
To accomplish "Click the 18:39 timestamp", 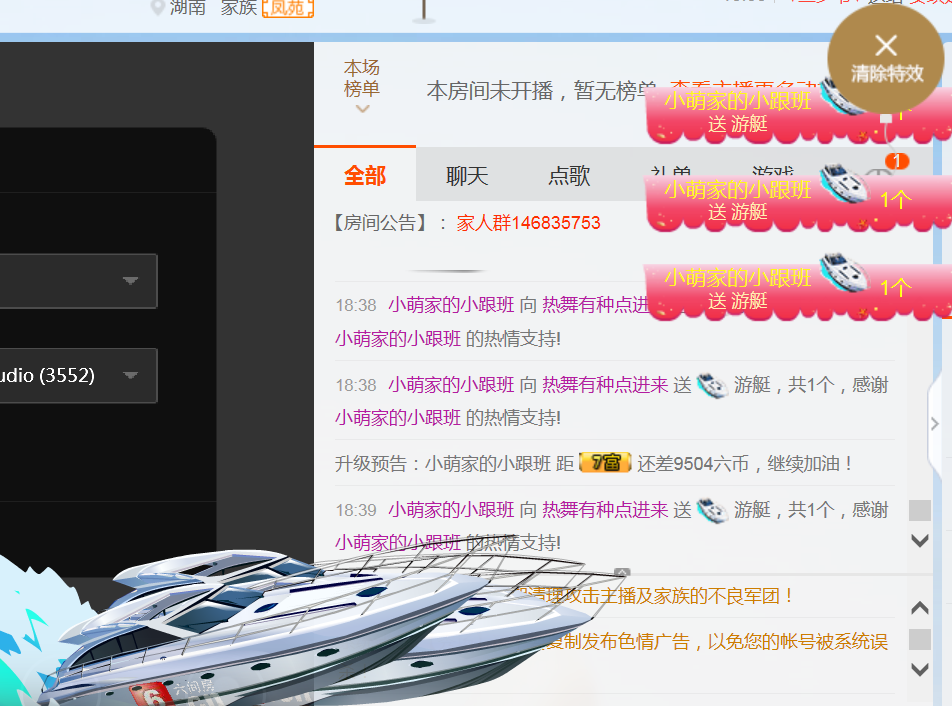I will pyautogui.click(x=356, y=510).
